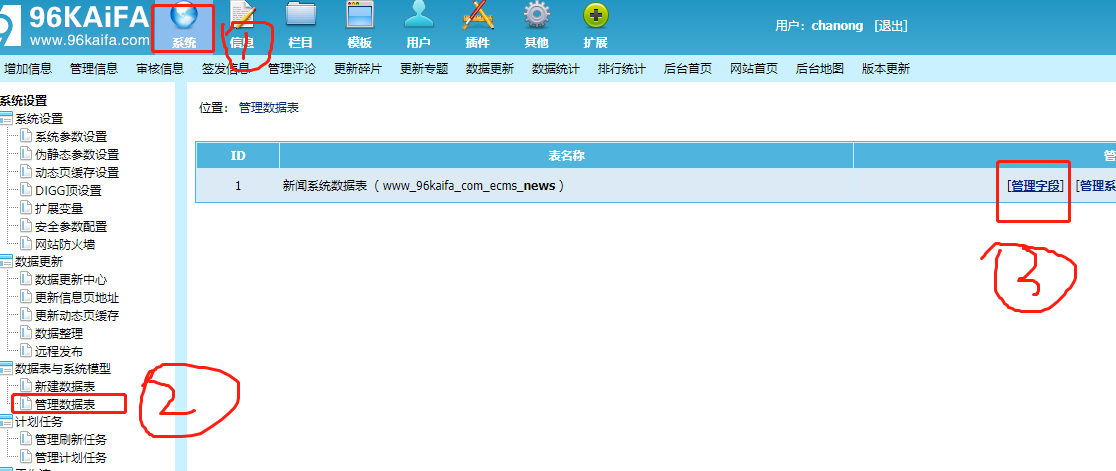Collapse the 数据表与系统模型 tree group
The height and width of the screenshot is (471, 1116).
pos(6,369)
